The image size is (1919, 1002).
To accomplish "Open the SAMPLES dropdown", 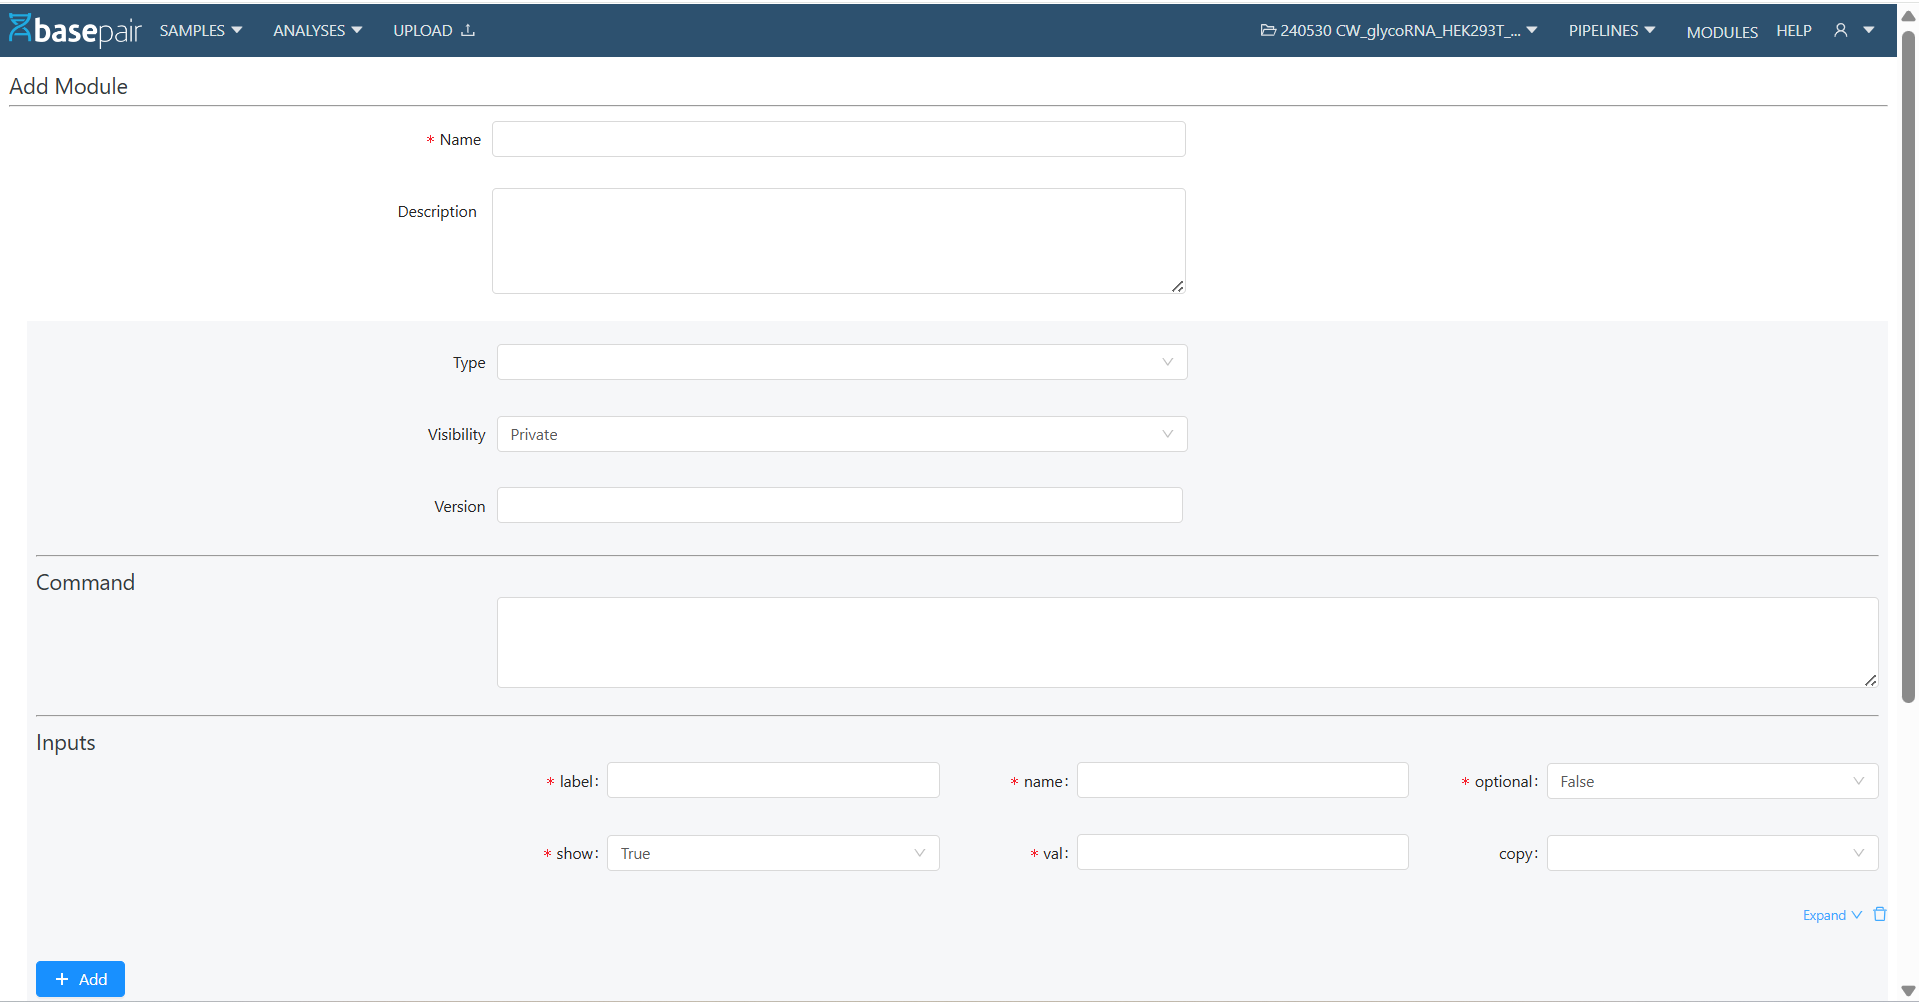I will [x=199, y=30].
